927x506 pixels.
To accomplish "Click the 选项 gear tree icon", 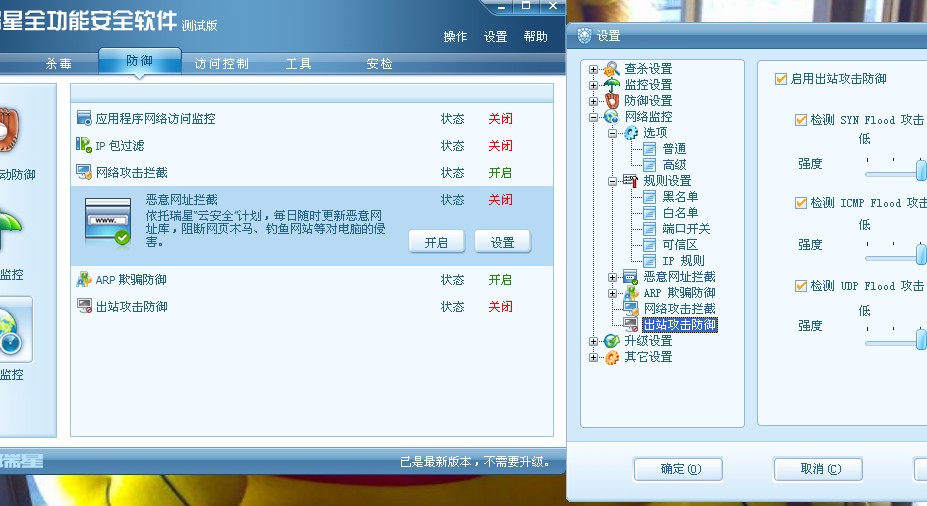I will point(631,132).
